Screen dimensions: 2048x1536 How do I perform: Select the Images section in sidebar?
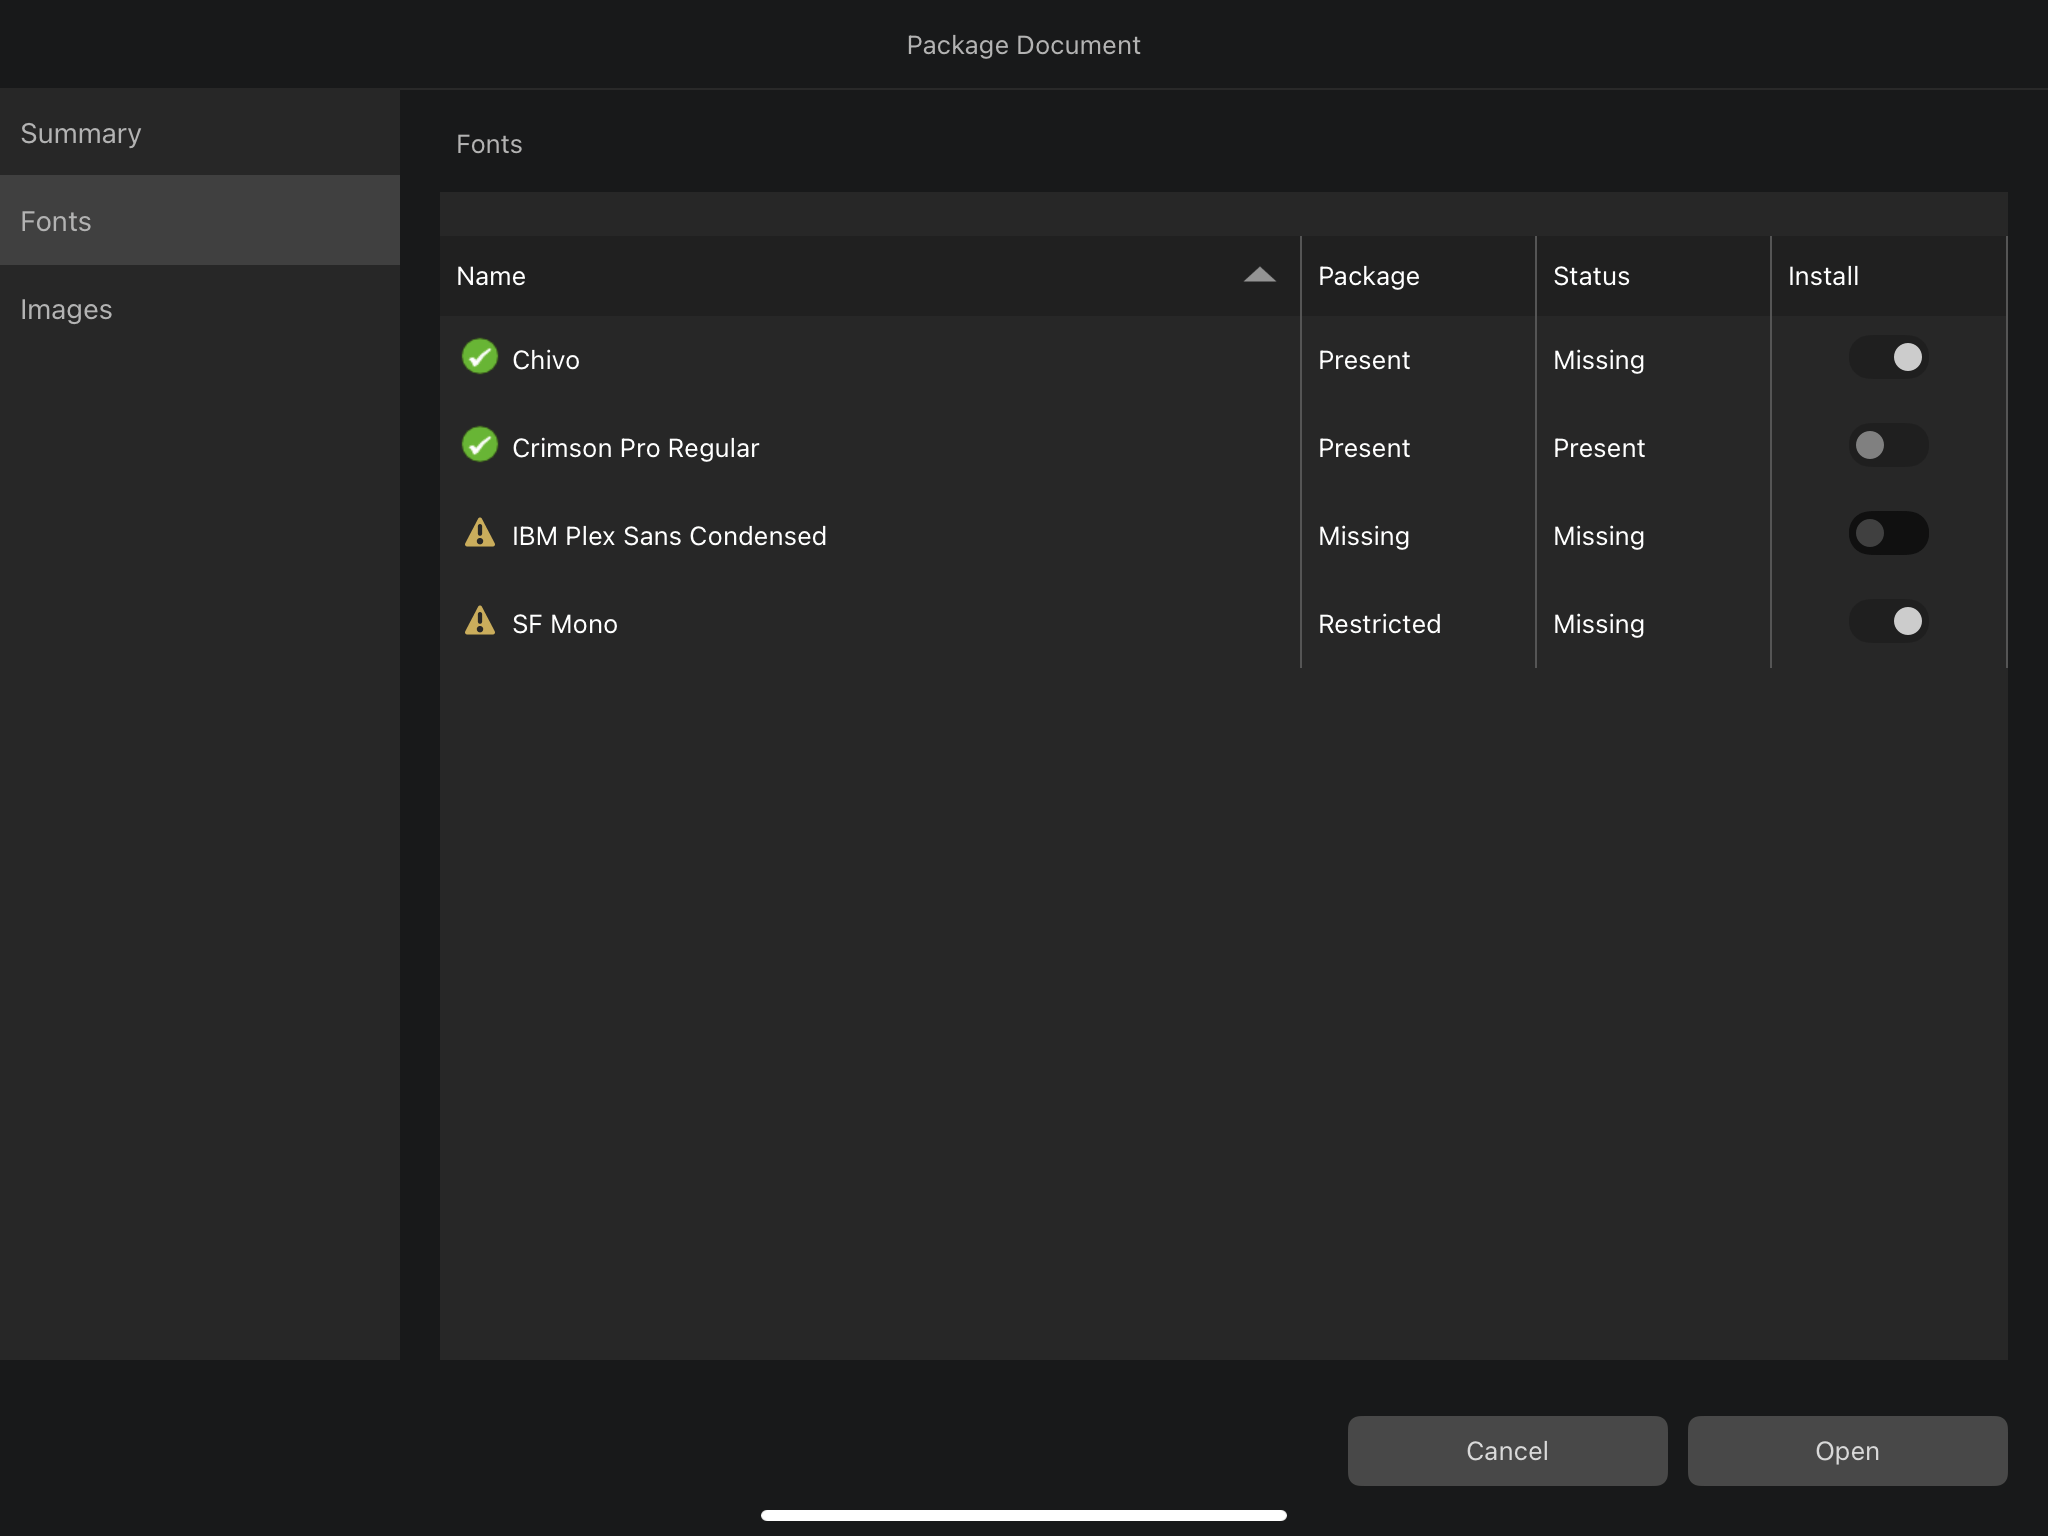(66, 308)
